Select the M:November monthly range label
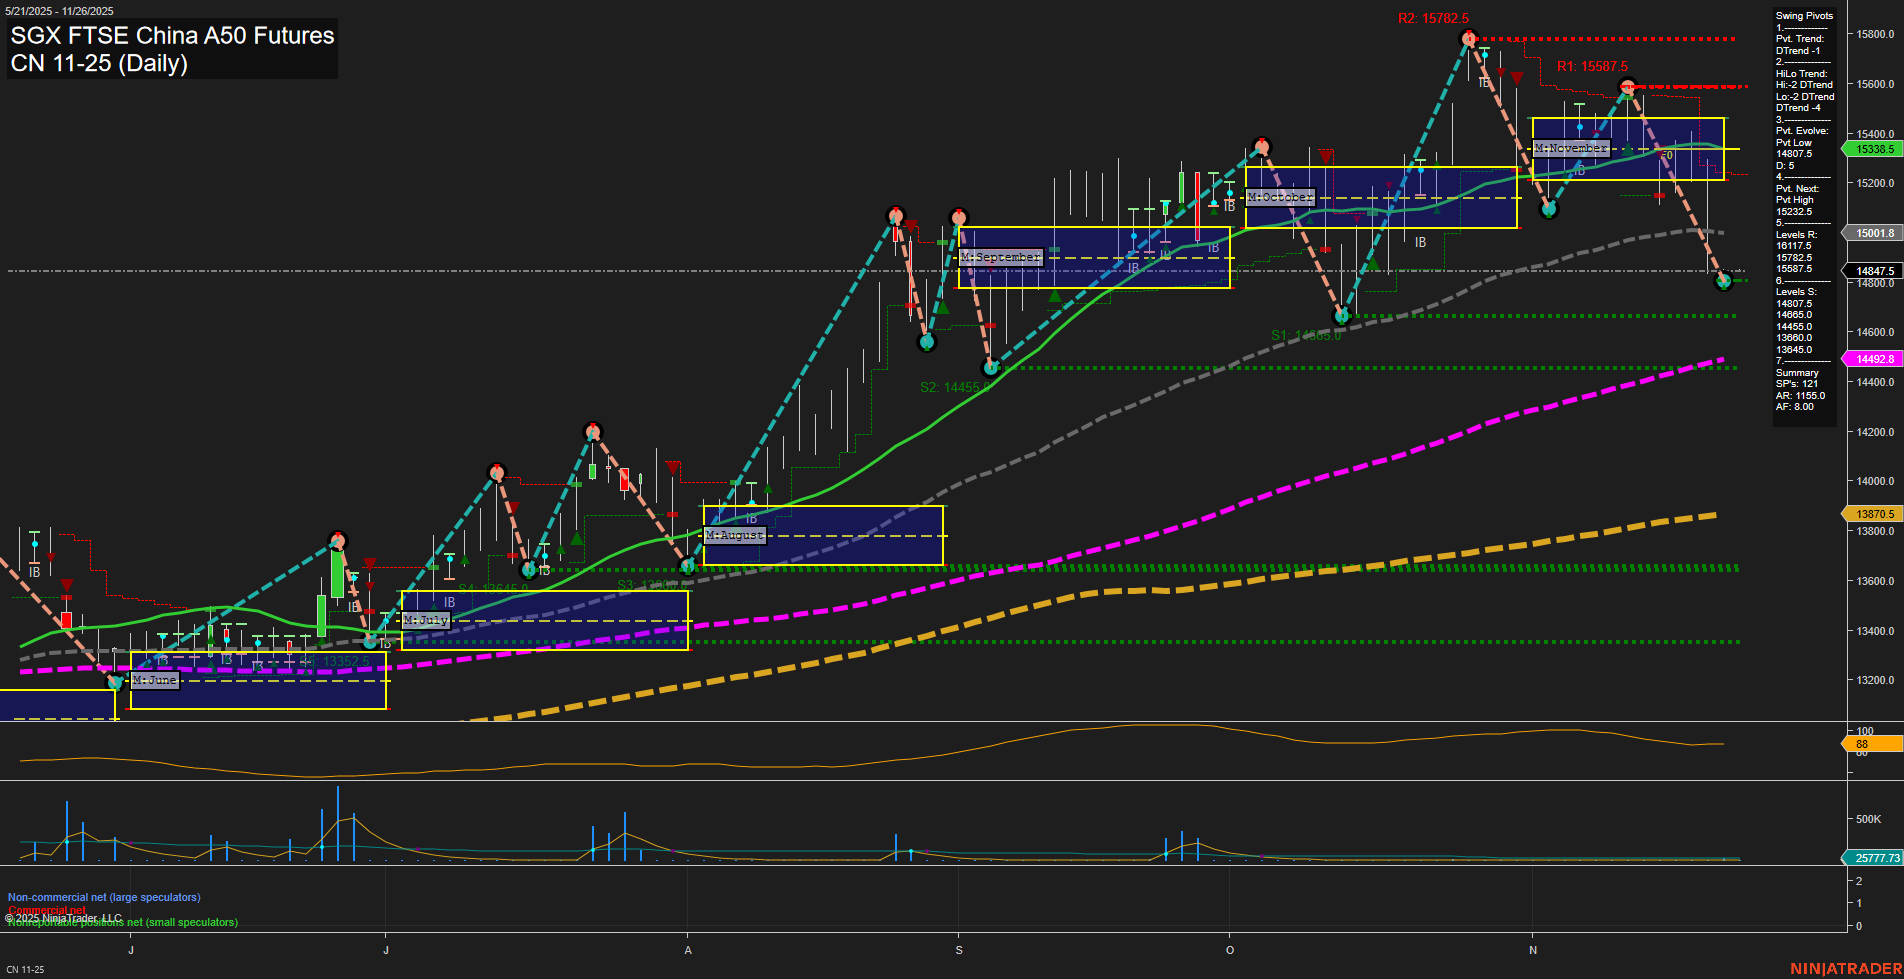1904x979 pixels. coord(1570,148)
